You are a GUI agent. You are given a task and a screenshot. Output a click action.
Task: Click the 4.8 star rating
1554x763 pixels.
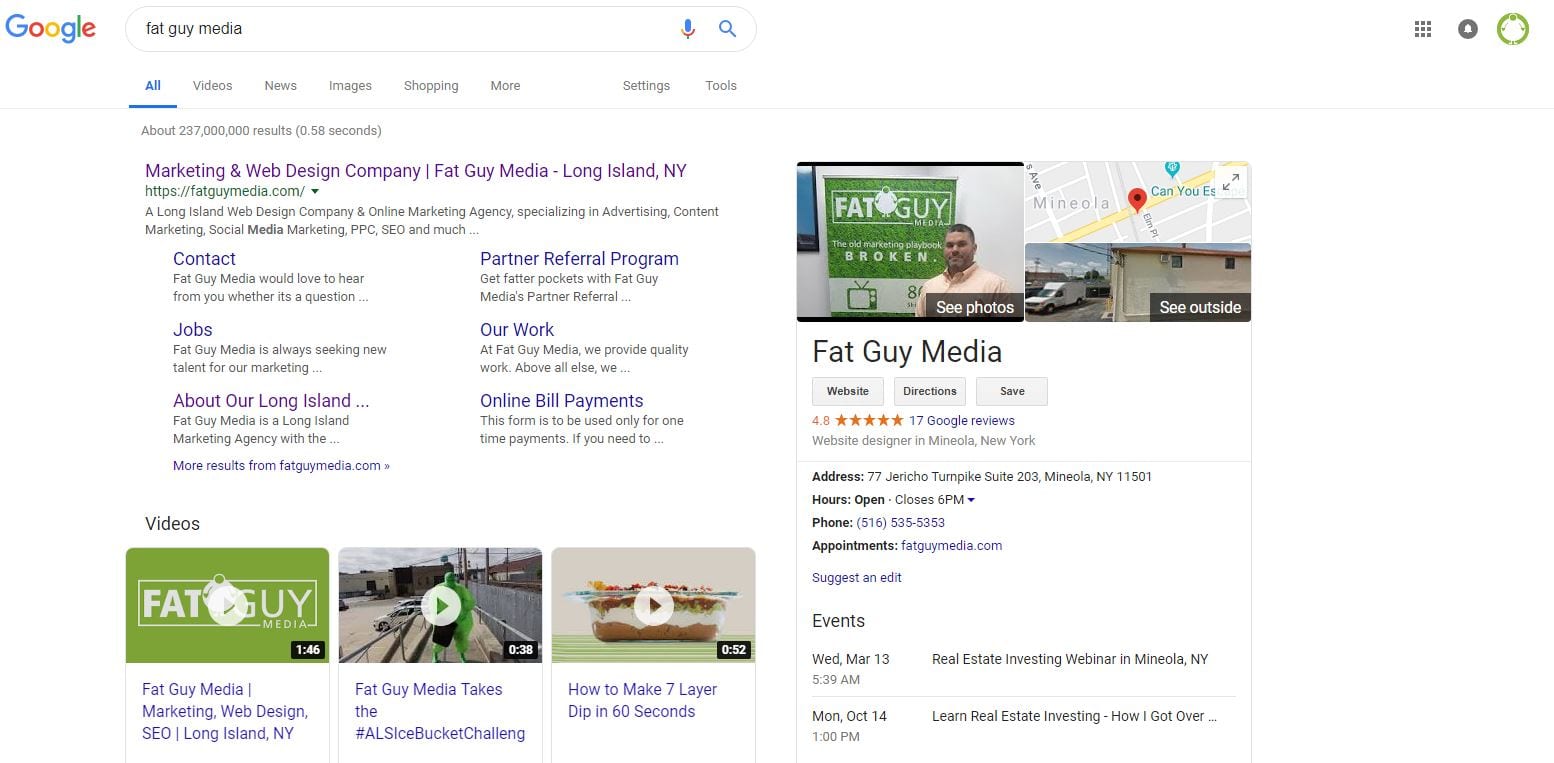tap(858, 421)
